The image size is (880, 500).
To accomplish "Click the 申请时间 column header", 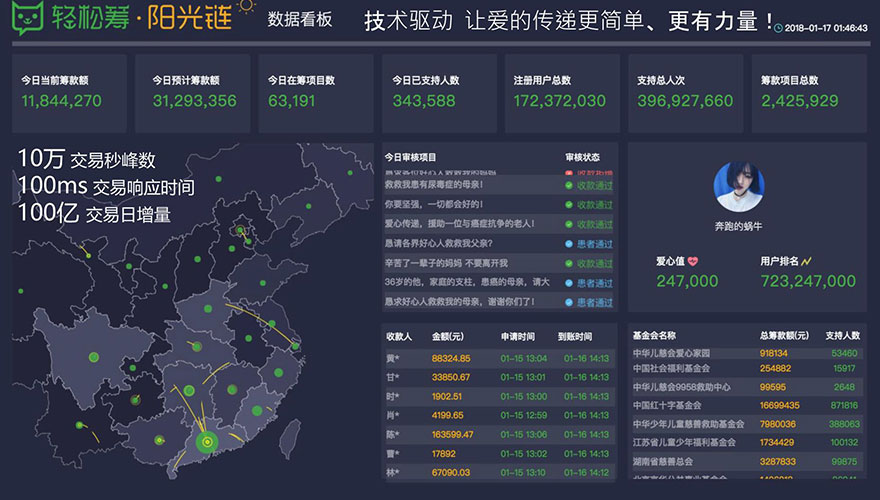I will pyautogui.click(x=518, y=337).
